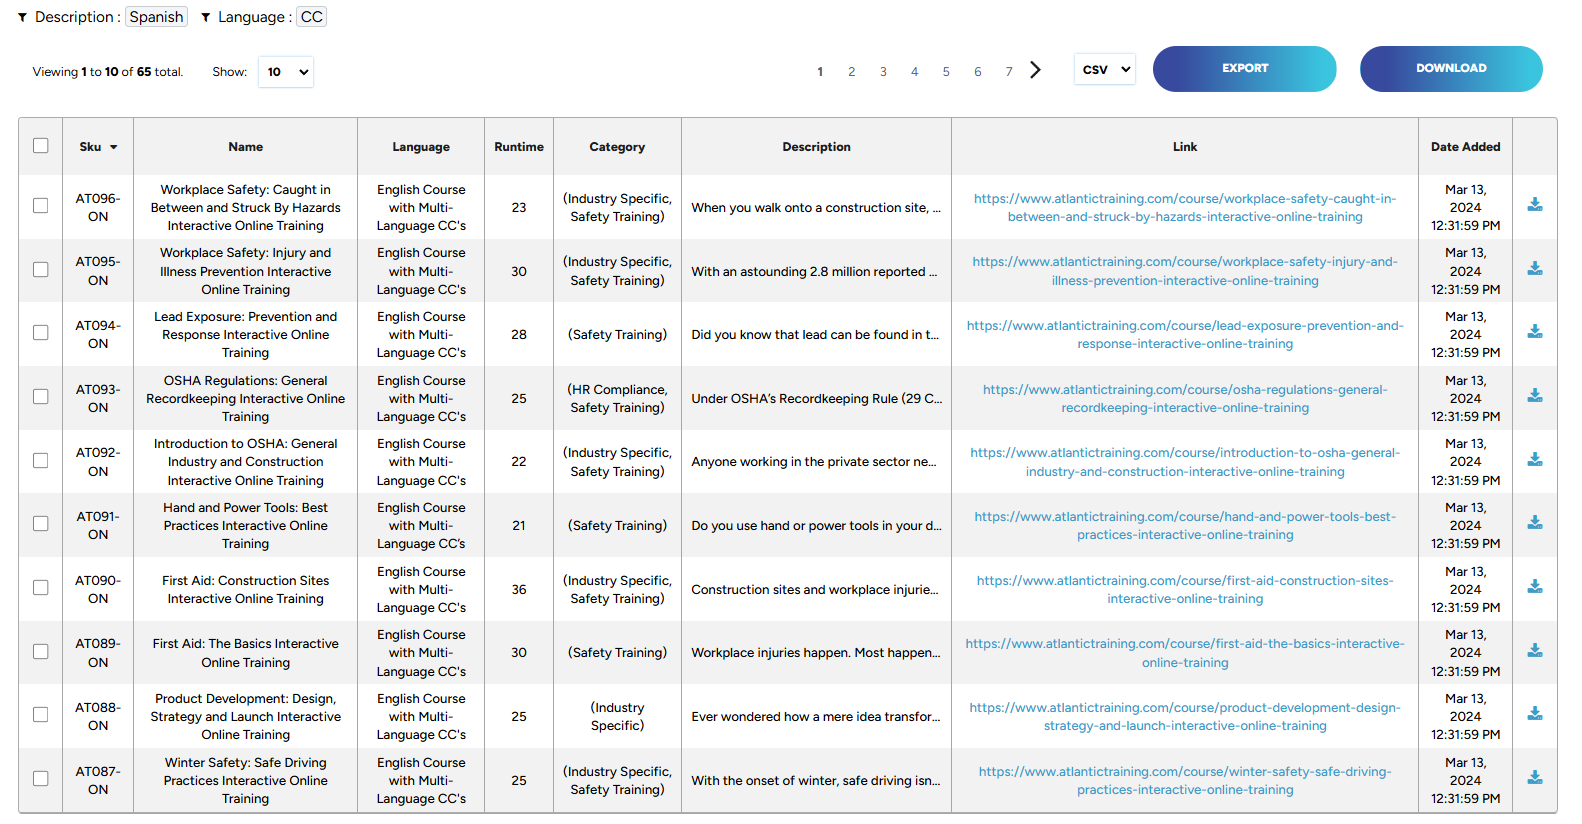Viewport: 1582px width, 824px height.
Task: Click the DOWNLOAD button
Action: (x=1451, y=69)
